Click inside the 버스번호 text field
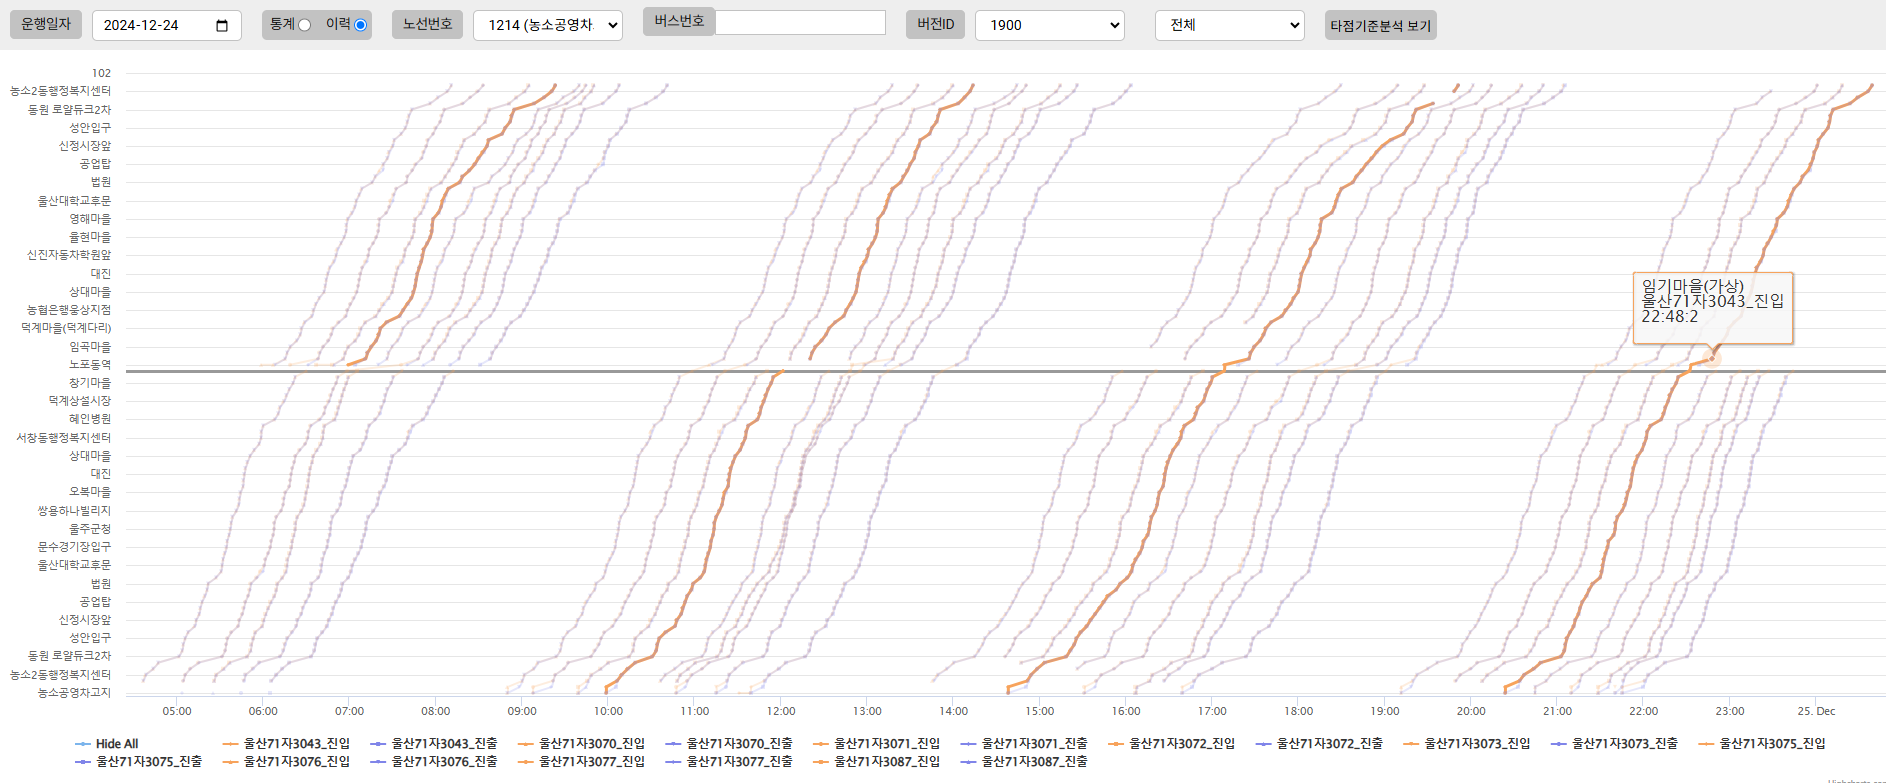1886x783 pixels. [800, 23]
